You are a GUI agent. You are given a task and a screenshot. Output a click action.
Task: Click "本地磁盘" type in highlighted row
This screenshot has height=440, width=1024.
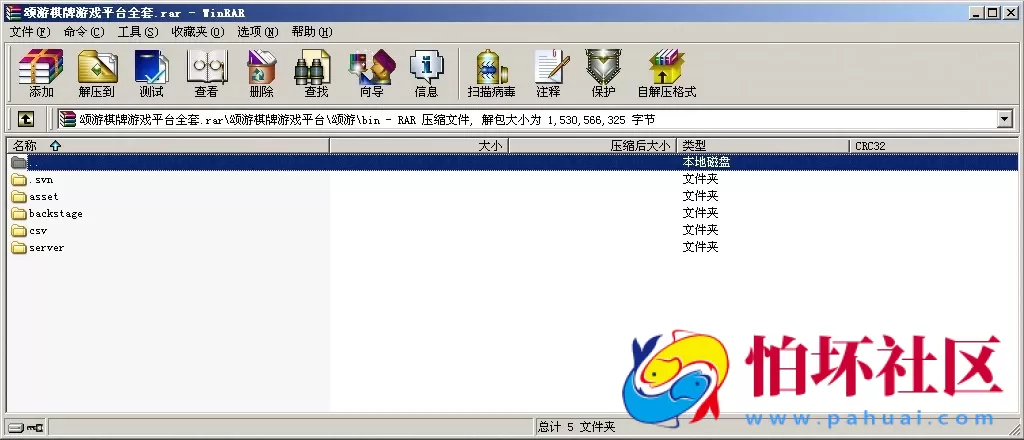click(706, 162)
